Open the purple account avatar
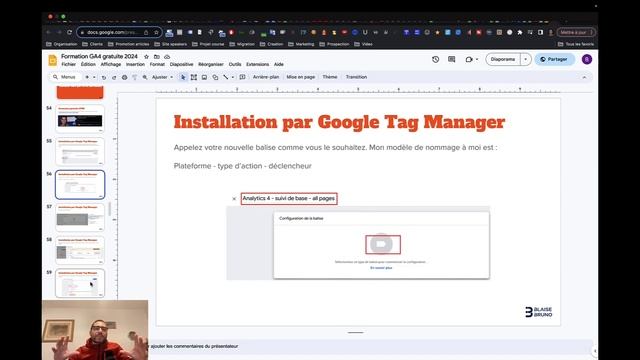Screen dimensions: 640x360 pos(587,59)
